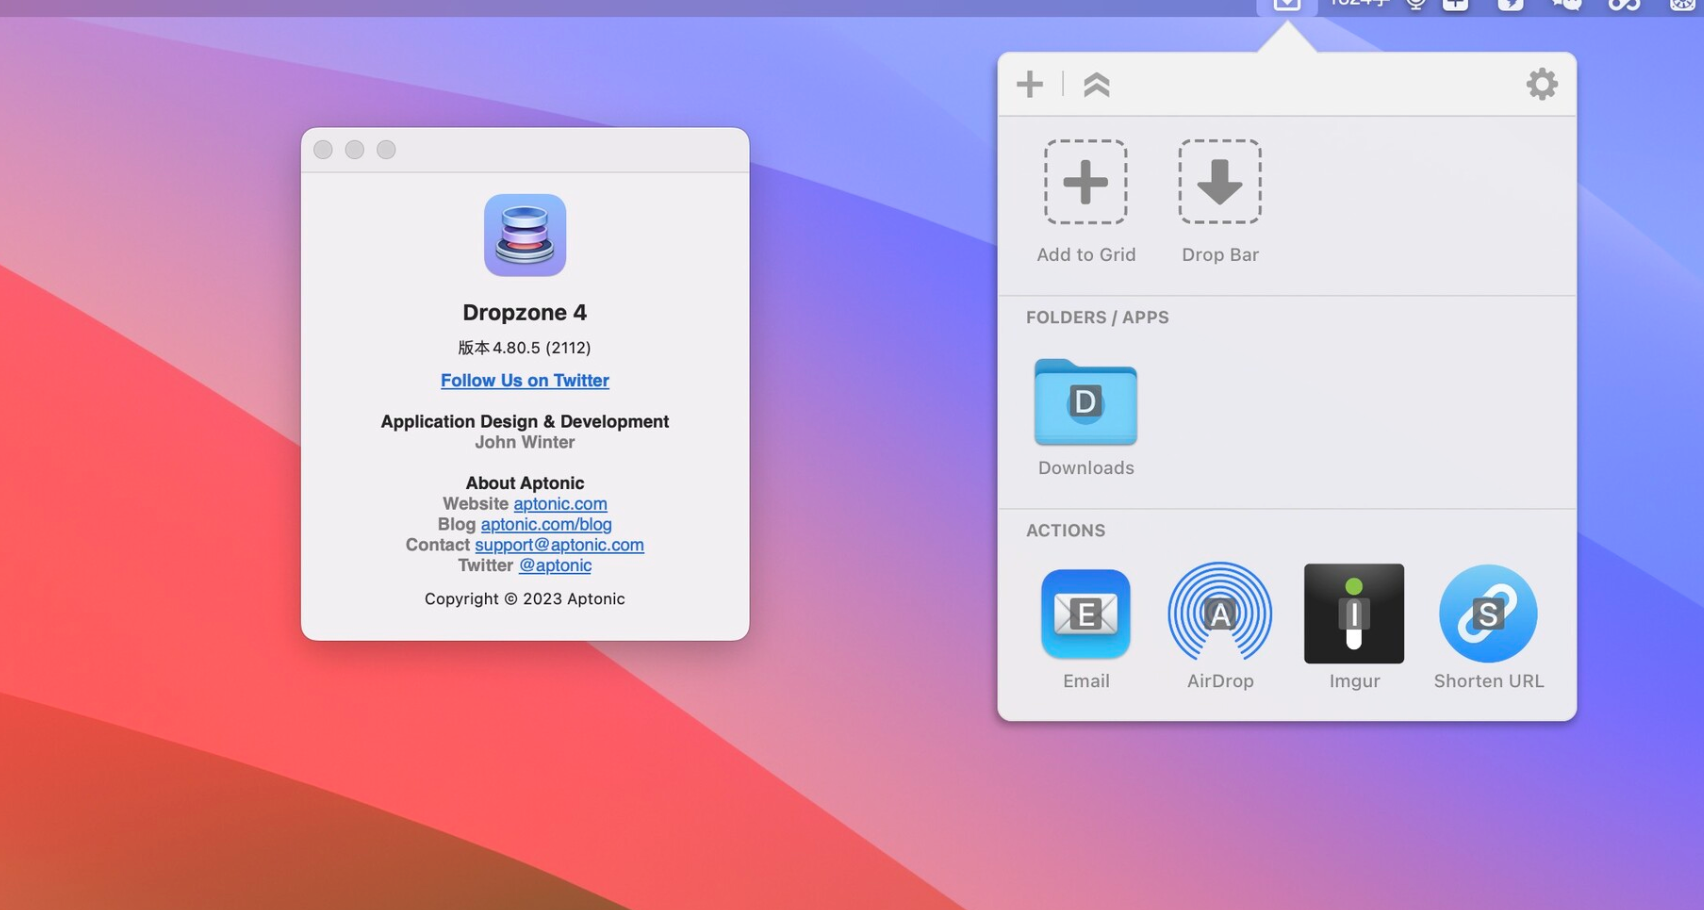The image size is (1704, 910).
Task: Select the Imgur action
Action: point(1353,627)
